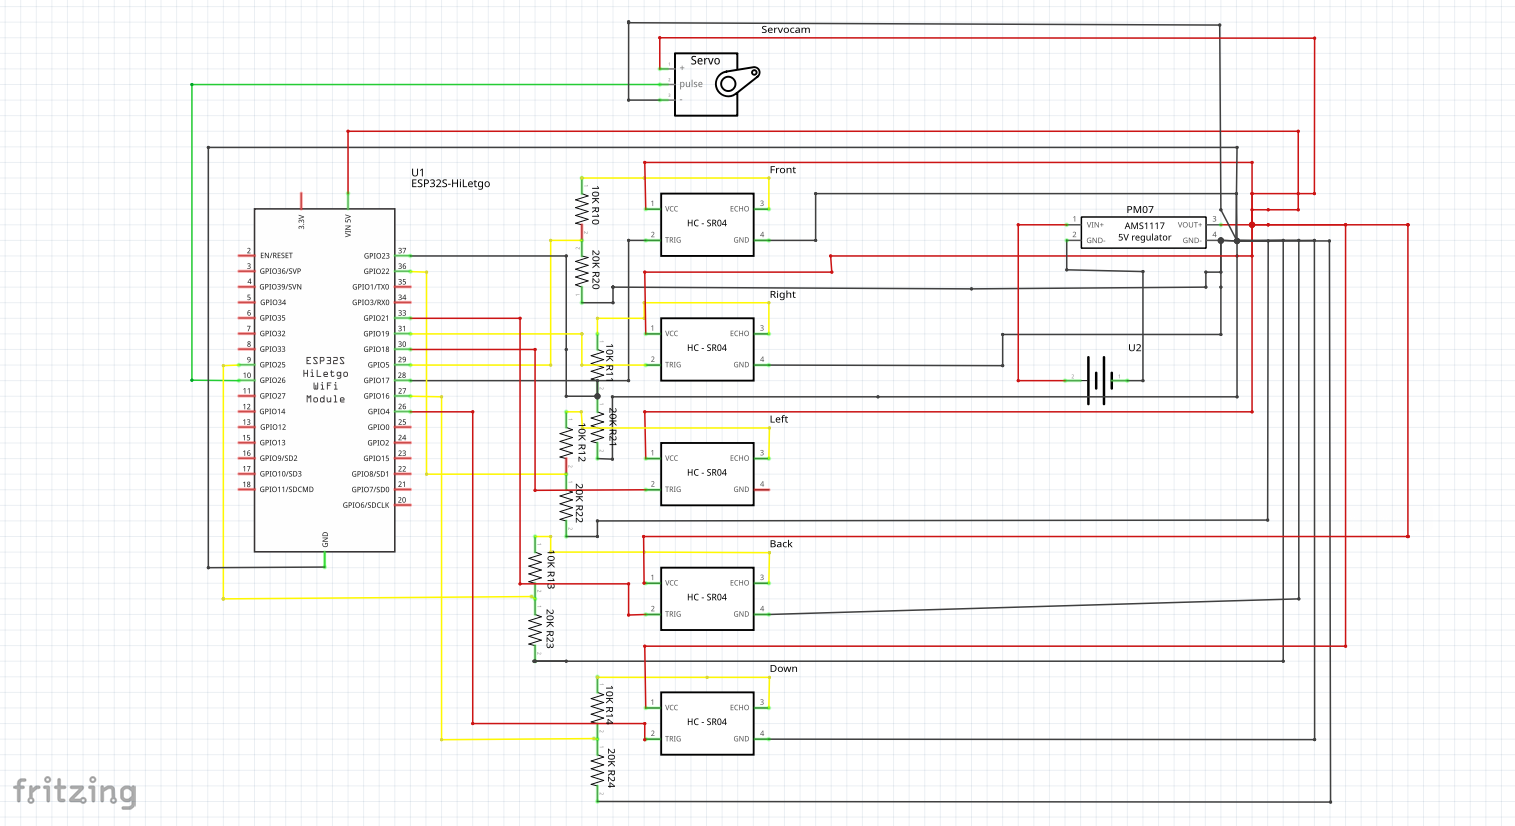Click the GND pin label on ESP32 bottom
The image size is (1515, 826).
pyautogui.click(x=325, y=538)
